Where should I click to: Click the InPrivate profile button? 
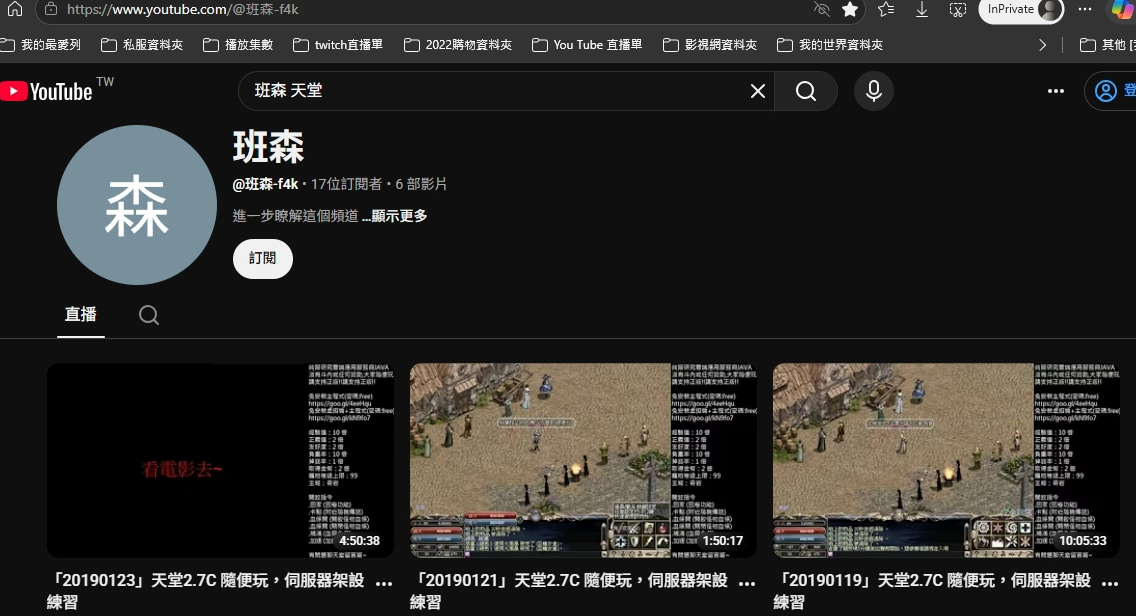[1021, 9]
